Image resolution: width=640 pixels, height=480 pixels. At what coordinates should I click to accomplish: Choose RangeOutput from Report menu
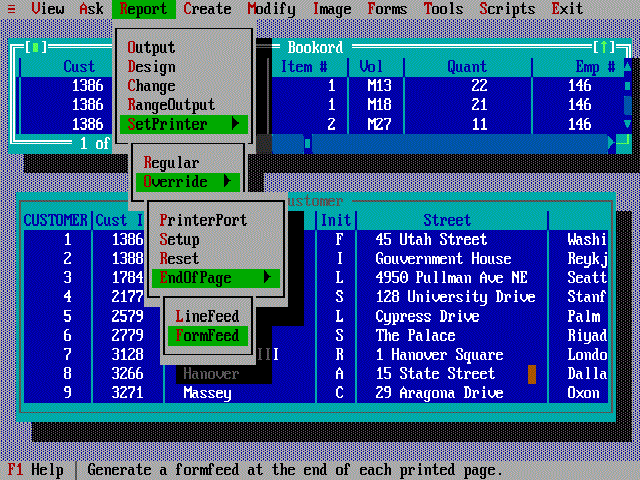coord(171,105)
